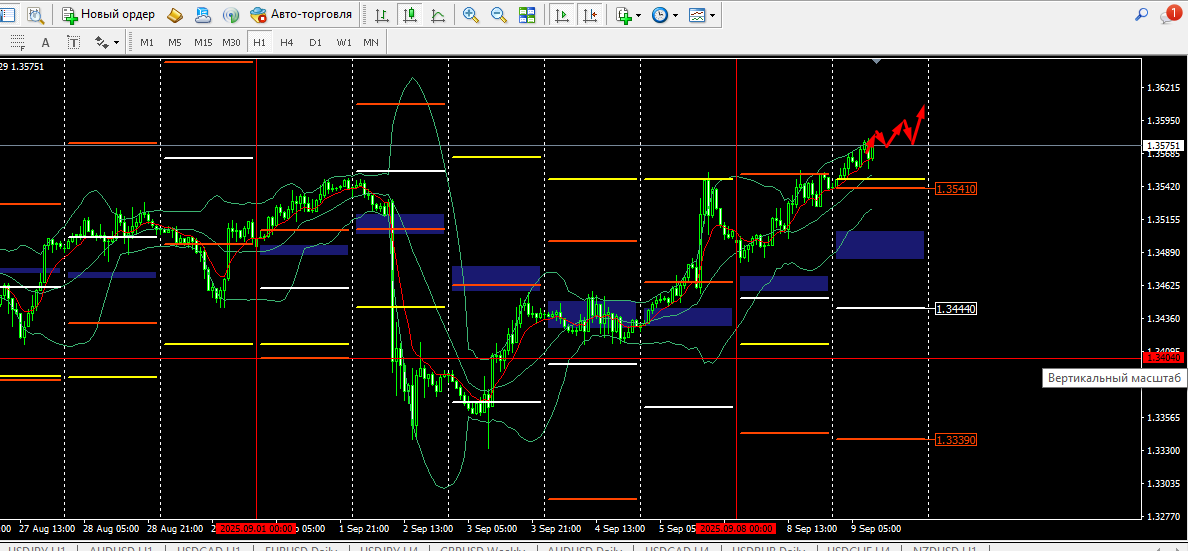1188x551 pixels.
Task: Click the 1.36215 price scale value
Action: pos(1163,88)
